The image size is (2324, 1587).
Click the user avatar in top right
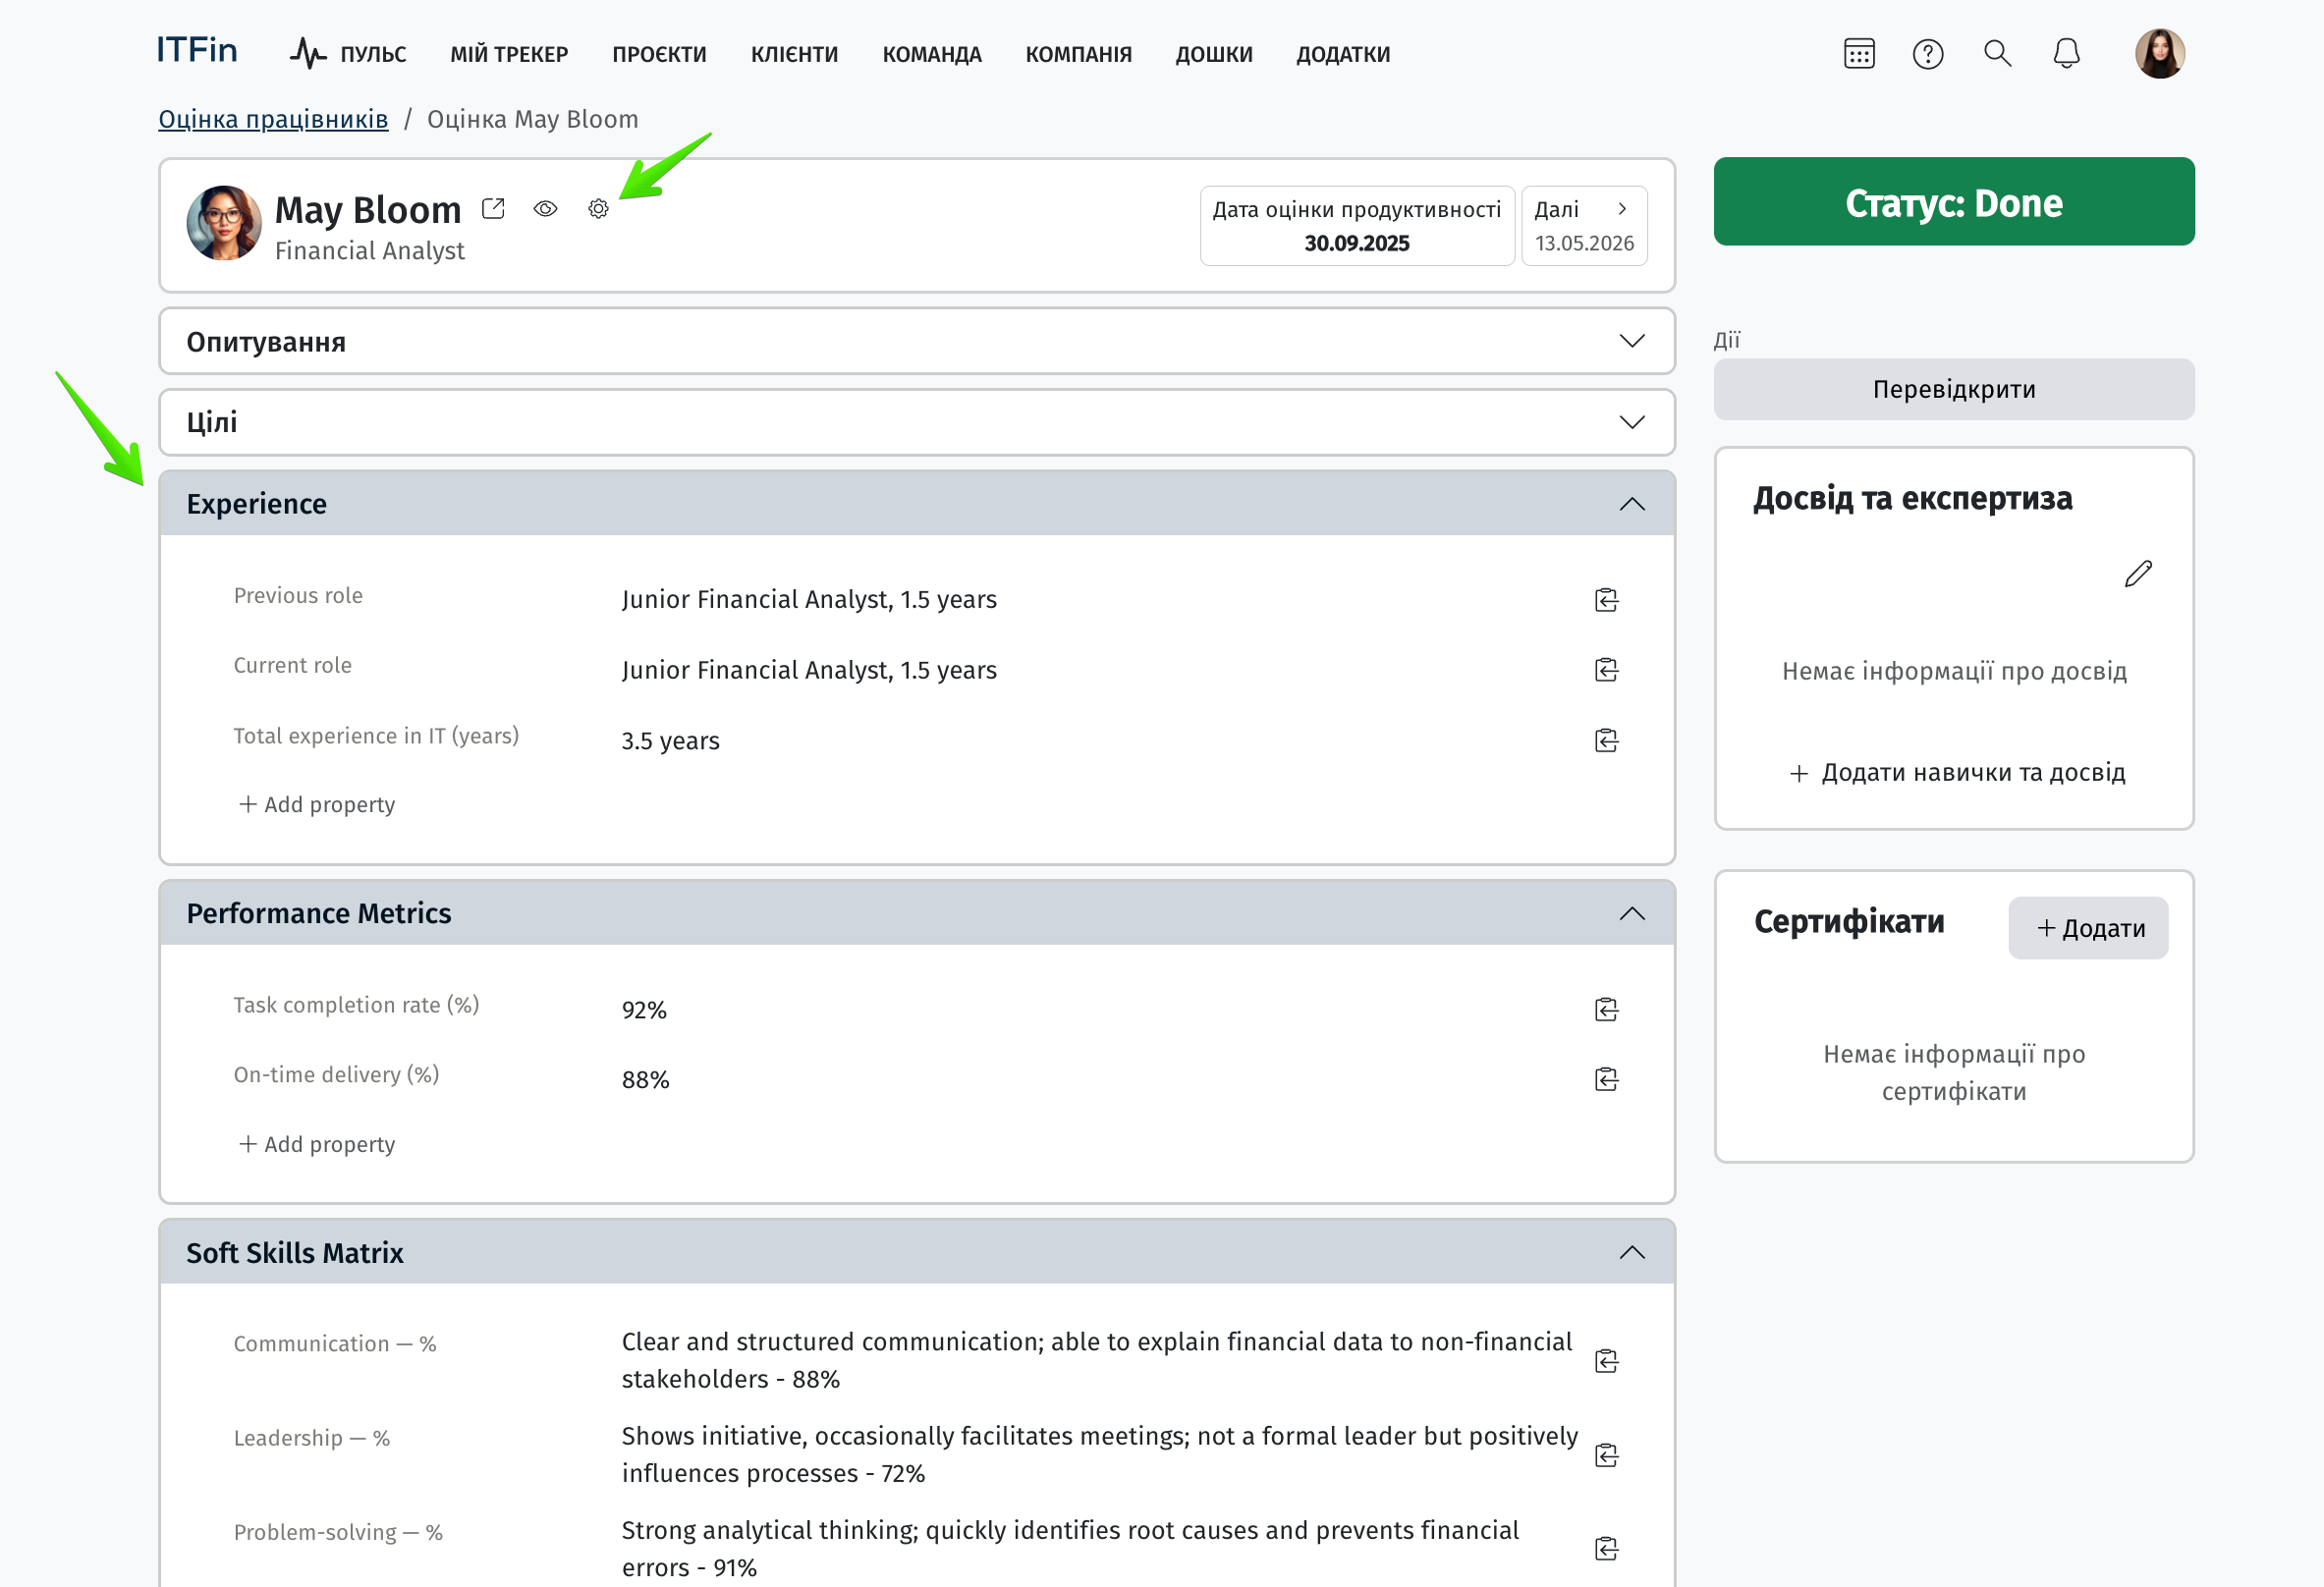(2159, 54)
